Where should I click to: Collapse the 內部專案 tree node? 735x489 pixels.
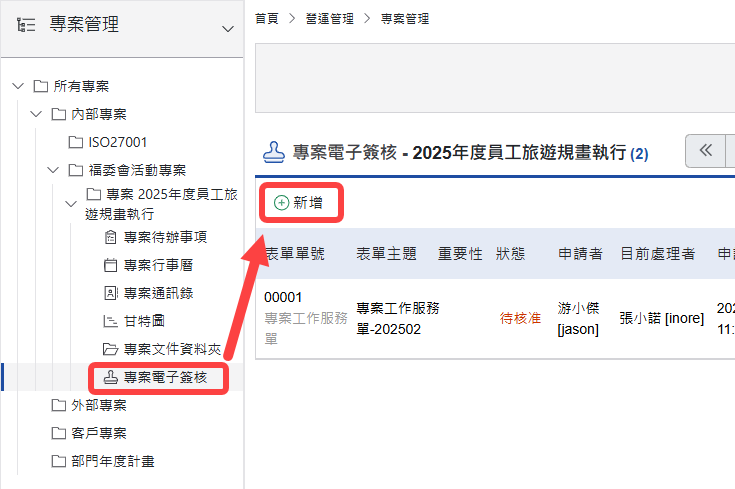click(x=36, y=114)
